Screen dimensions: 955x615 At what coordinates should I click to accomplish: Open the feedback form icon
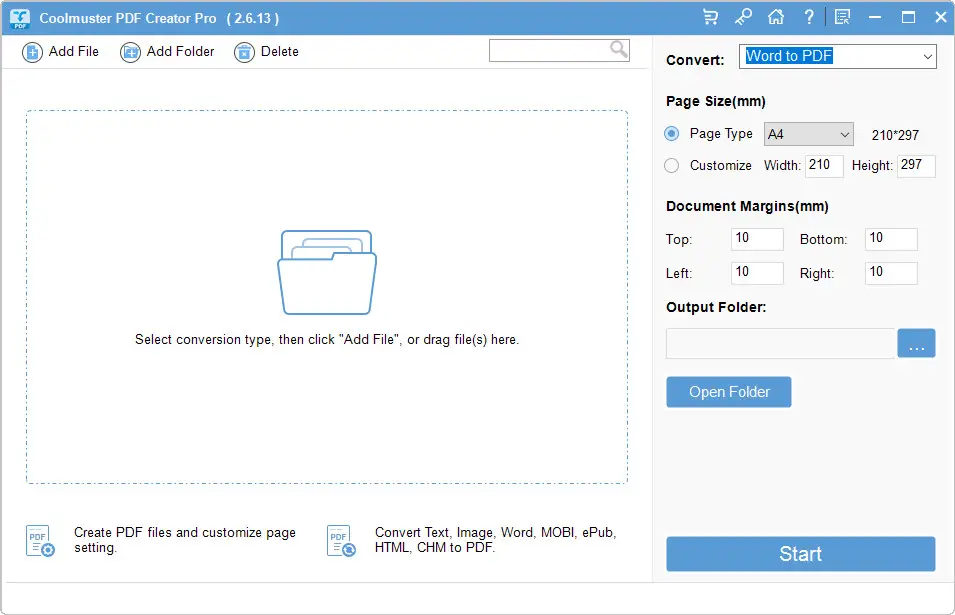(842, 17)
